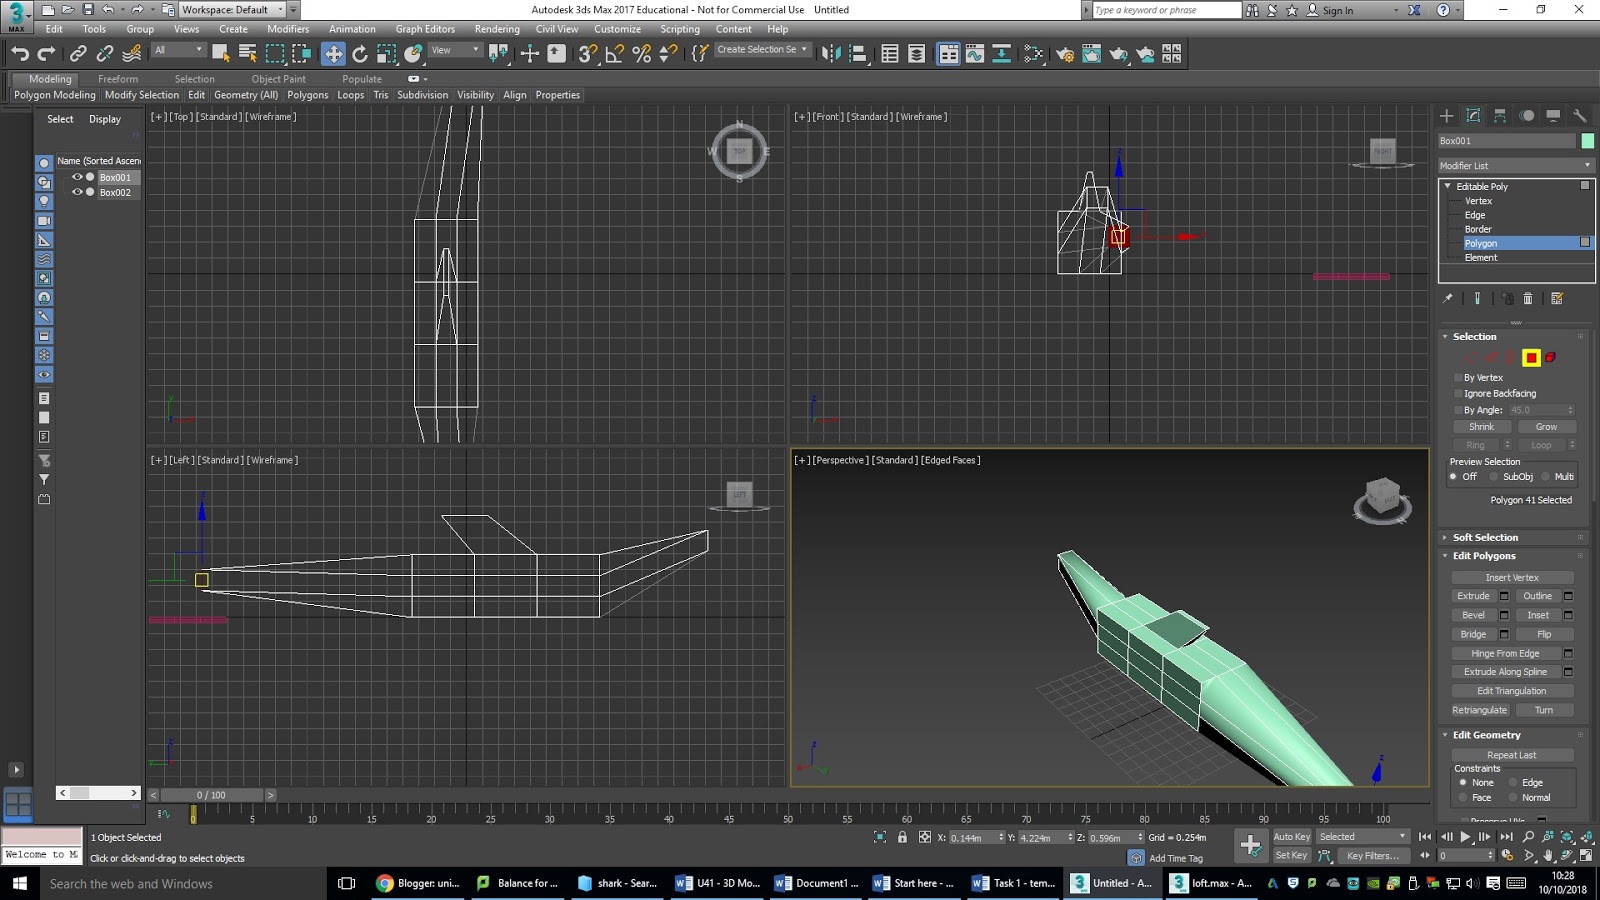Click the Play Animation button

tap(1465, 837)
